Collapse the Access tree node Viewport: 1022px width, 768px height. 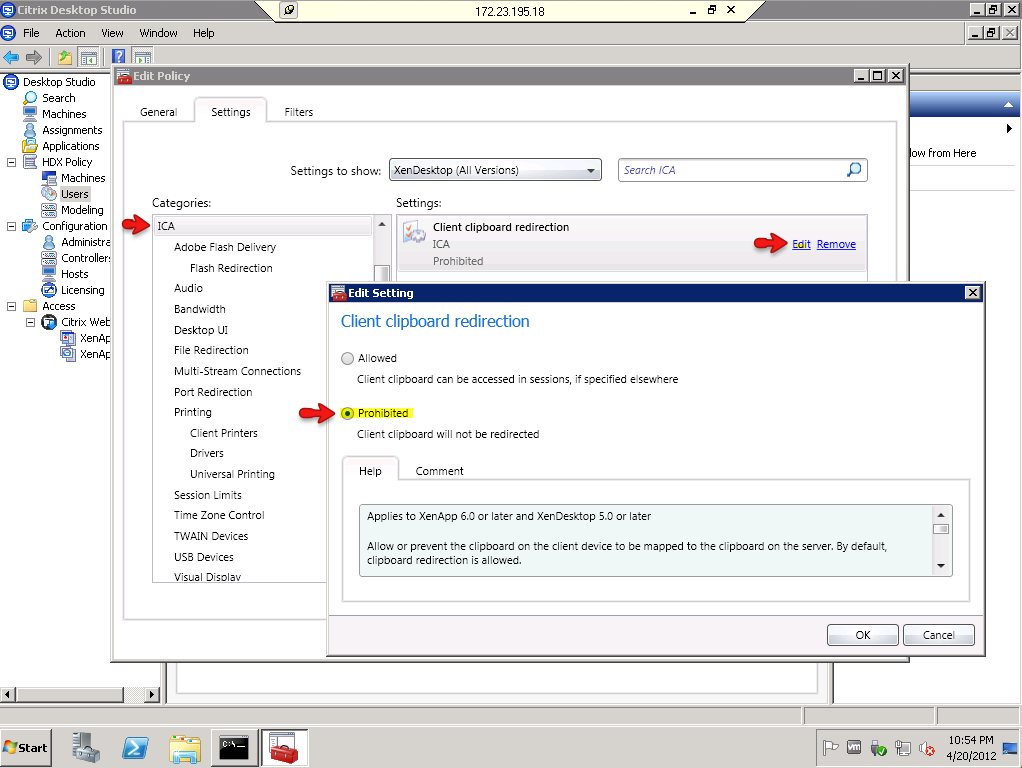click(x=11, y=306)
